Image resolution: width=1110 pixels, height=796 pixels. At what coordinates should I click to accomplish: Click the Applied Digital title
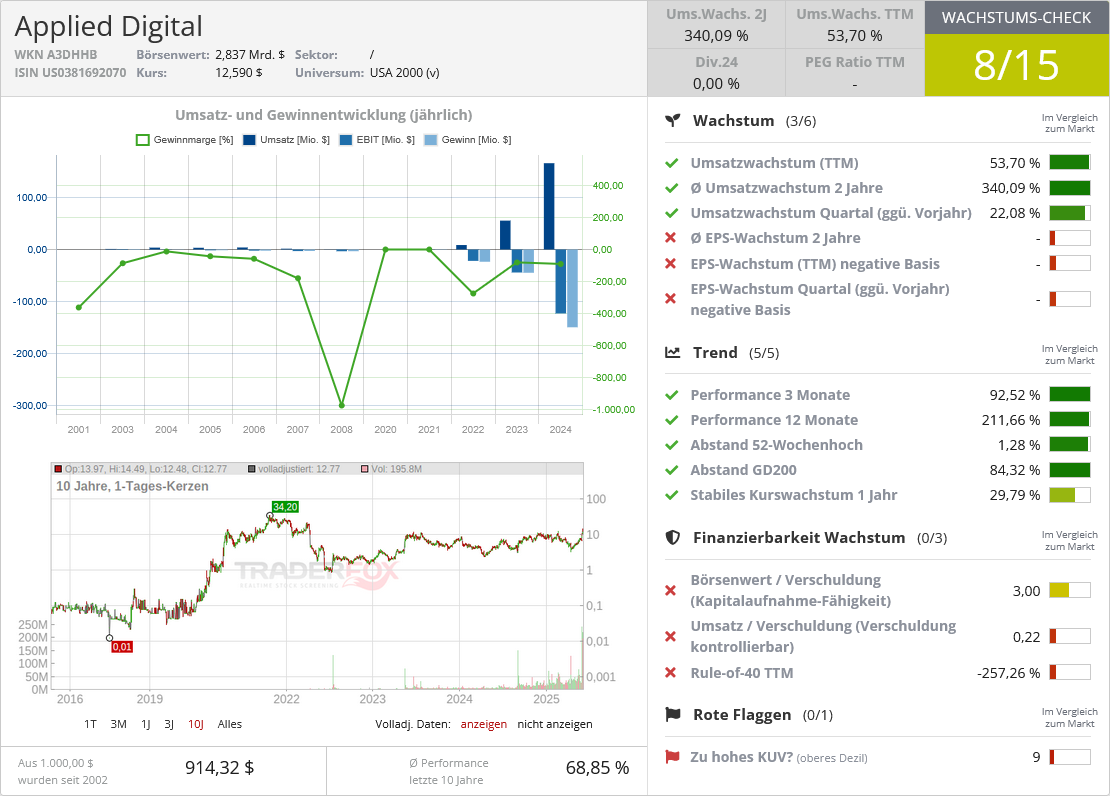coord(108,26)
